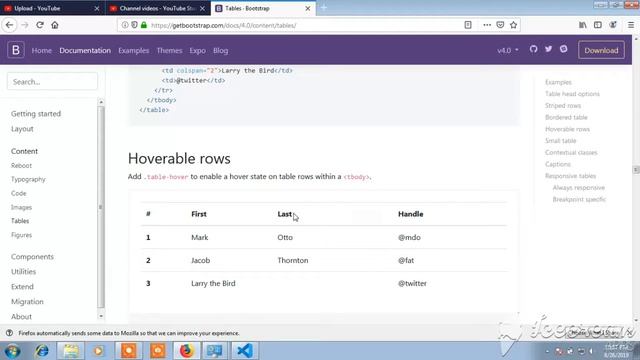Reload the page with the refresh icon
The height and width of the screenshot is (360, 640).
[x=40, y=25]
